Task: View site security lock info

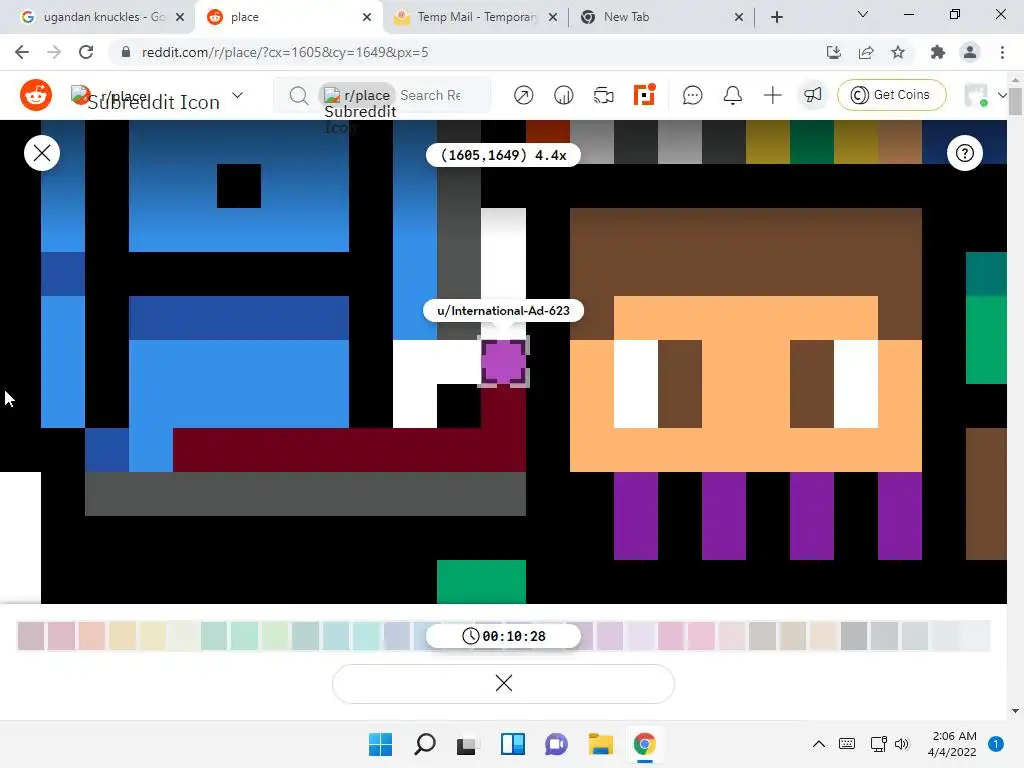Action: coord(125,52)
